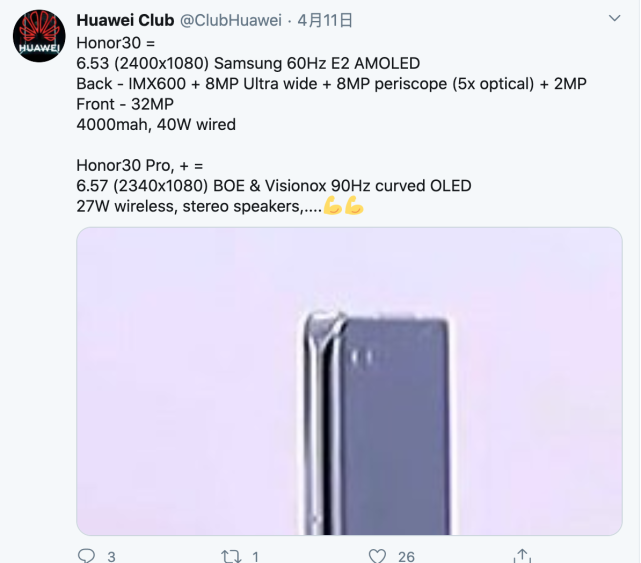Click the share upload icon
Viewport: 641px width, 563px height.
[522, 556]
